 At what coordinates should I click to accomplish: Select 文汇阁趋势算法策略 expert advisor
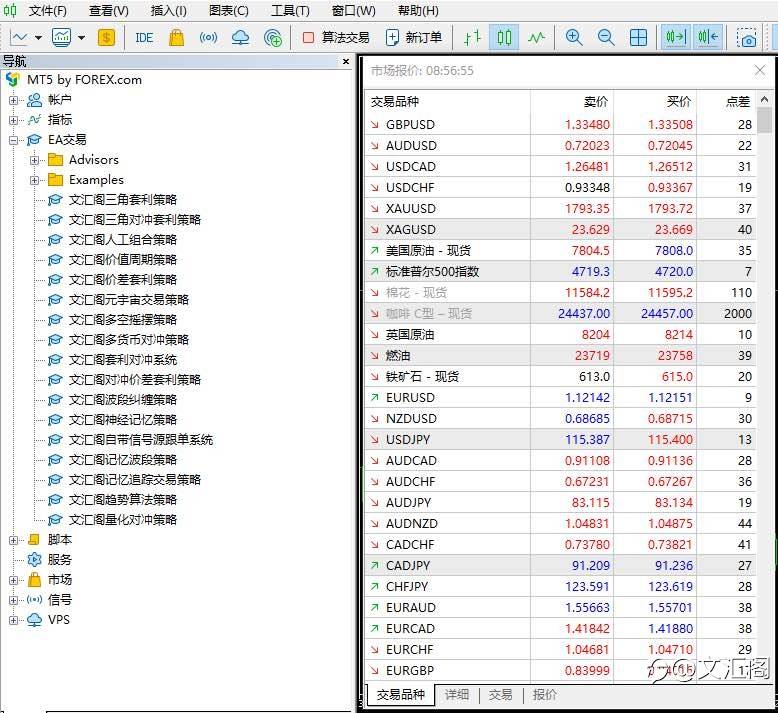(123, 500)
